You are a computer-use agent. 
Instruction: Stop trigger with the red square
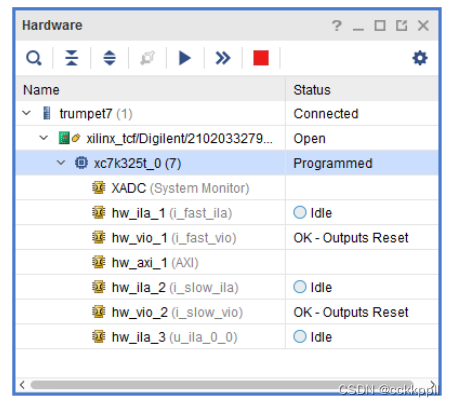261,58
